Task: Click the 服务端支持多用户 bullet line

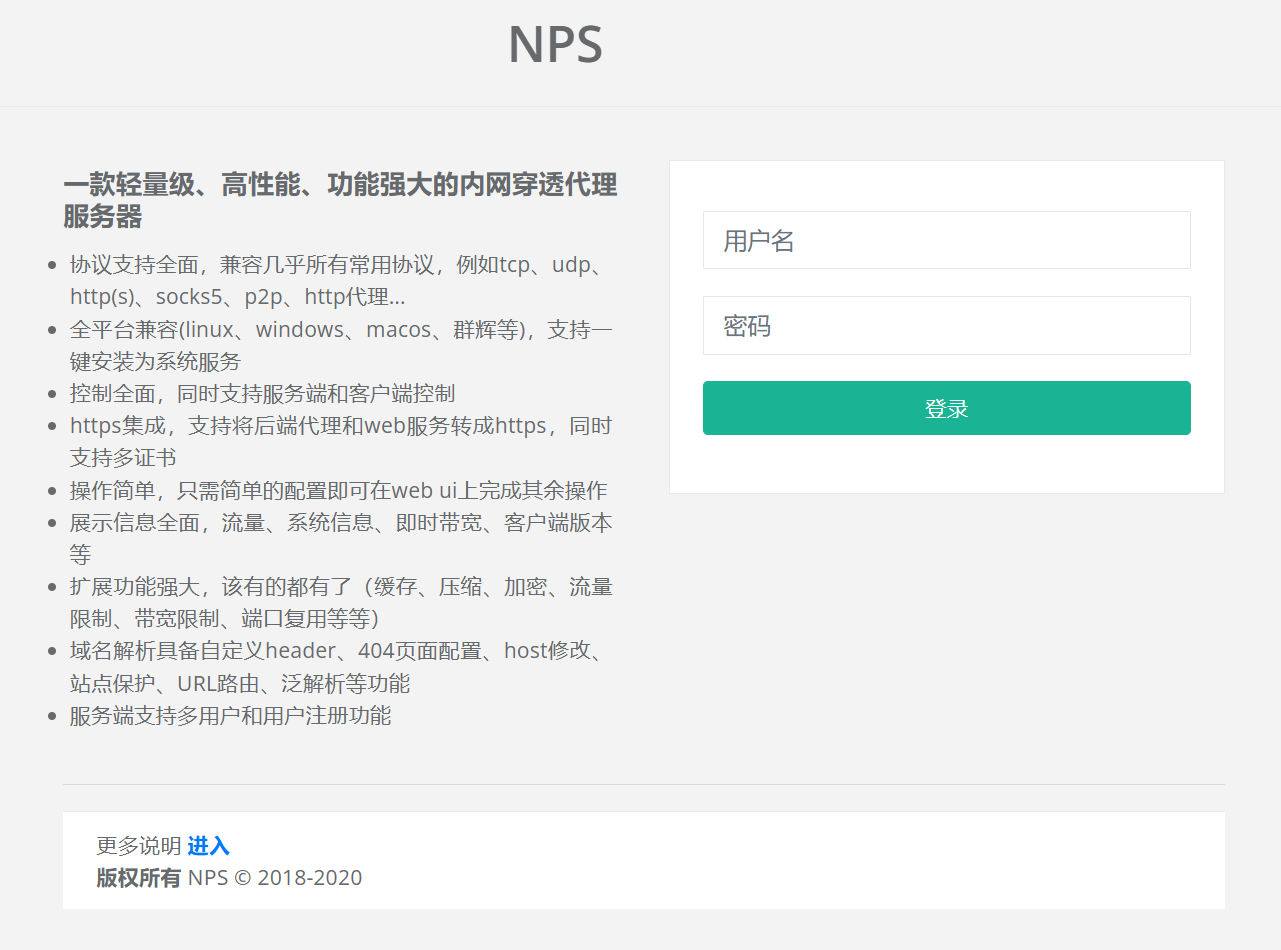Action: [x=230, y=716]
